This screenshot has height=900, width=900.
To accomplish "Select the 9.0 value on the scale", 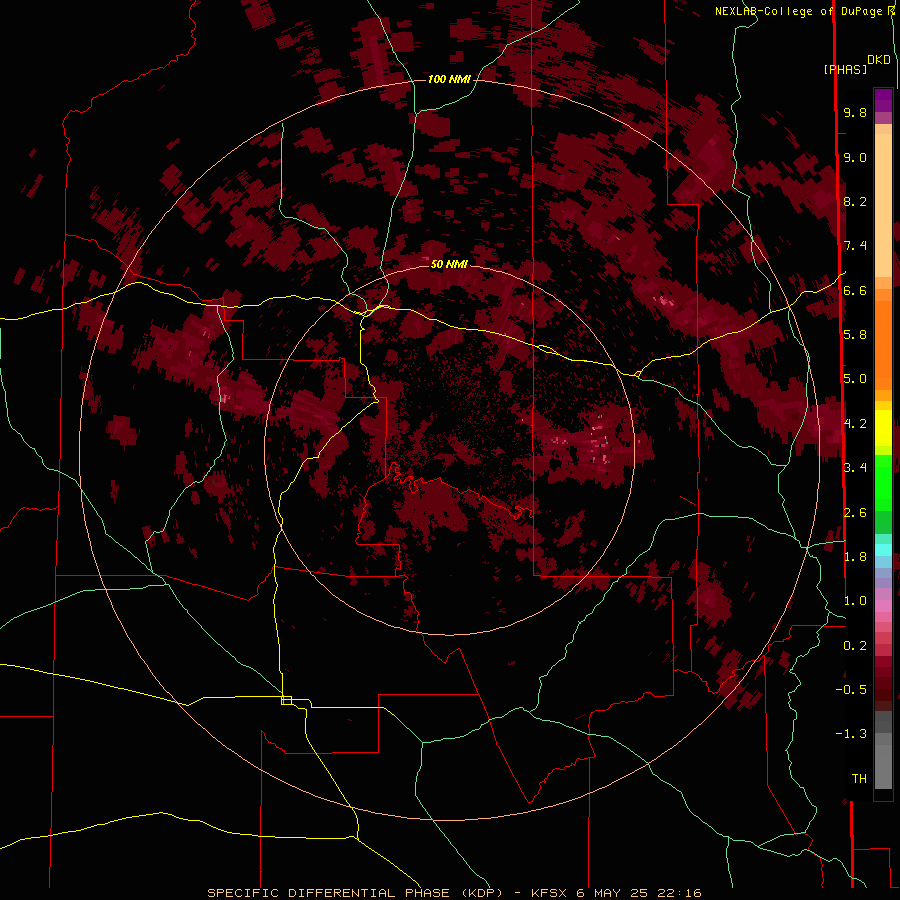I will pyautogui.click(x=855, y=157).
